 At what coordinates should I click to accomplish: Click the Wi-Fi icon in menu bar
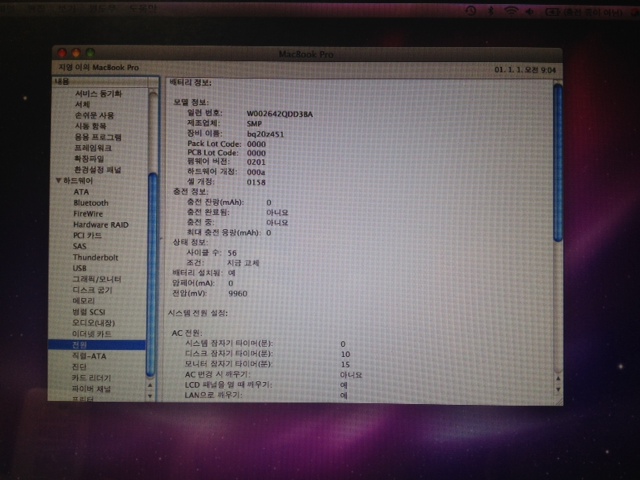tap(512, 10)
